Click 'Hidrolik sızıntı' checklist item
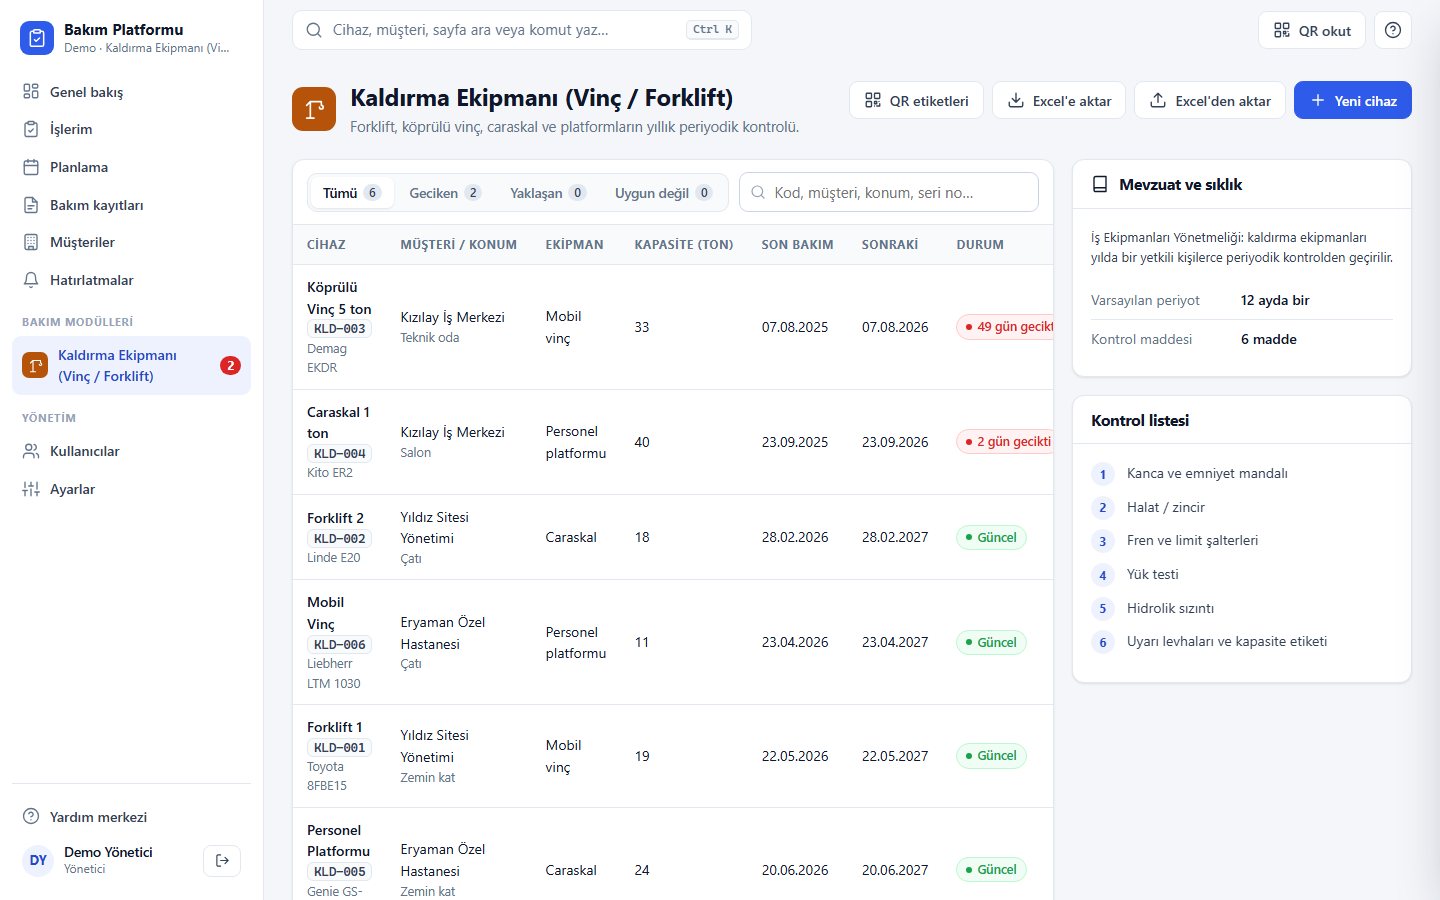The image size is (1440, 900). (x=1170, y=608)
